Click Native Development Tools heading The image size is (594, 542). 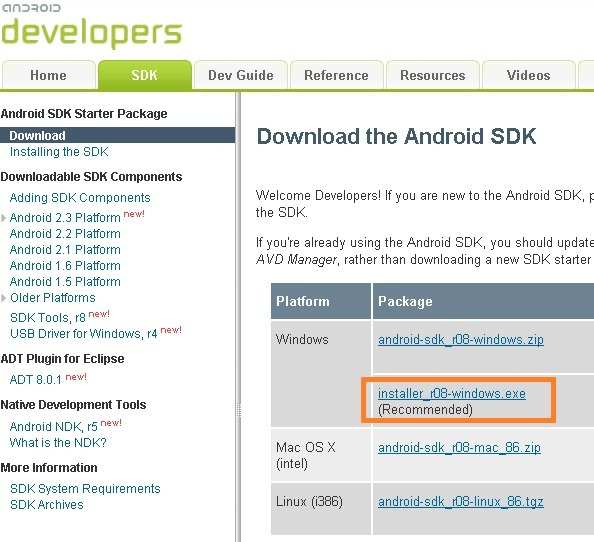[73, 405]
